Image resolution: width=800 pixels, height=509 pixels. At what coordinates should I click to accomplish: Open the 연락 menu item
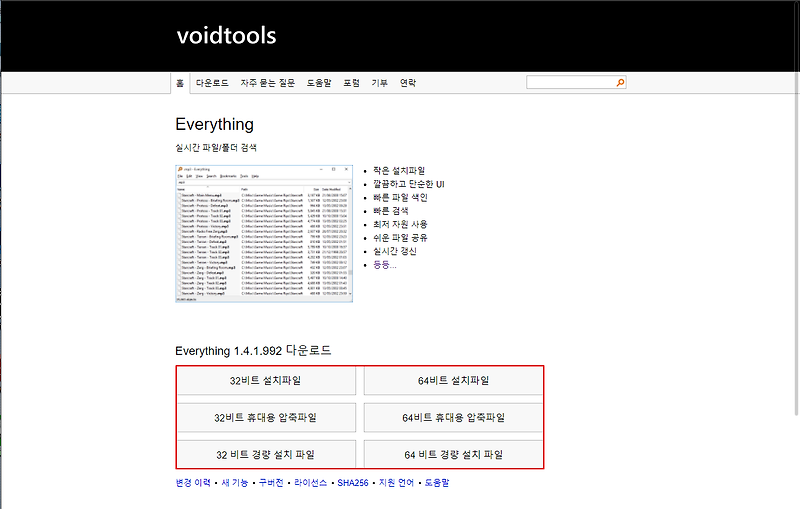click(x=408, y=83)
